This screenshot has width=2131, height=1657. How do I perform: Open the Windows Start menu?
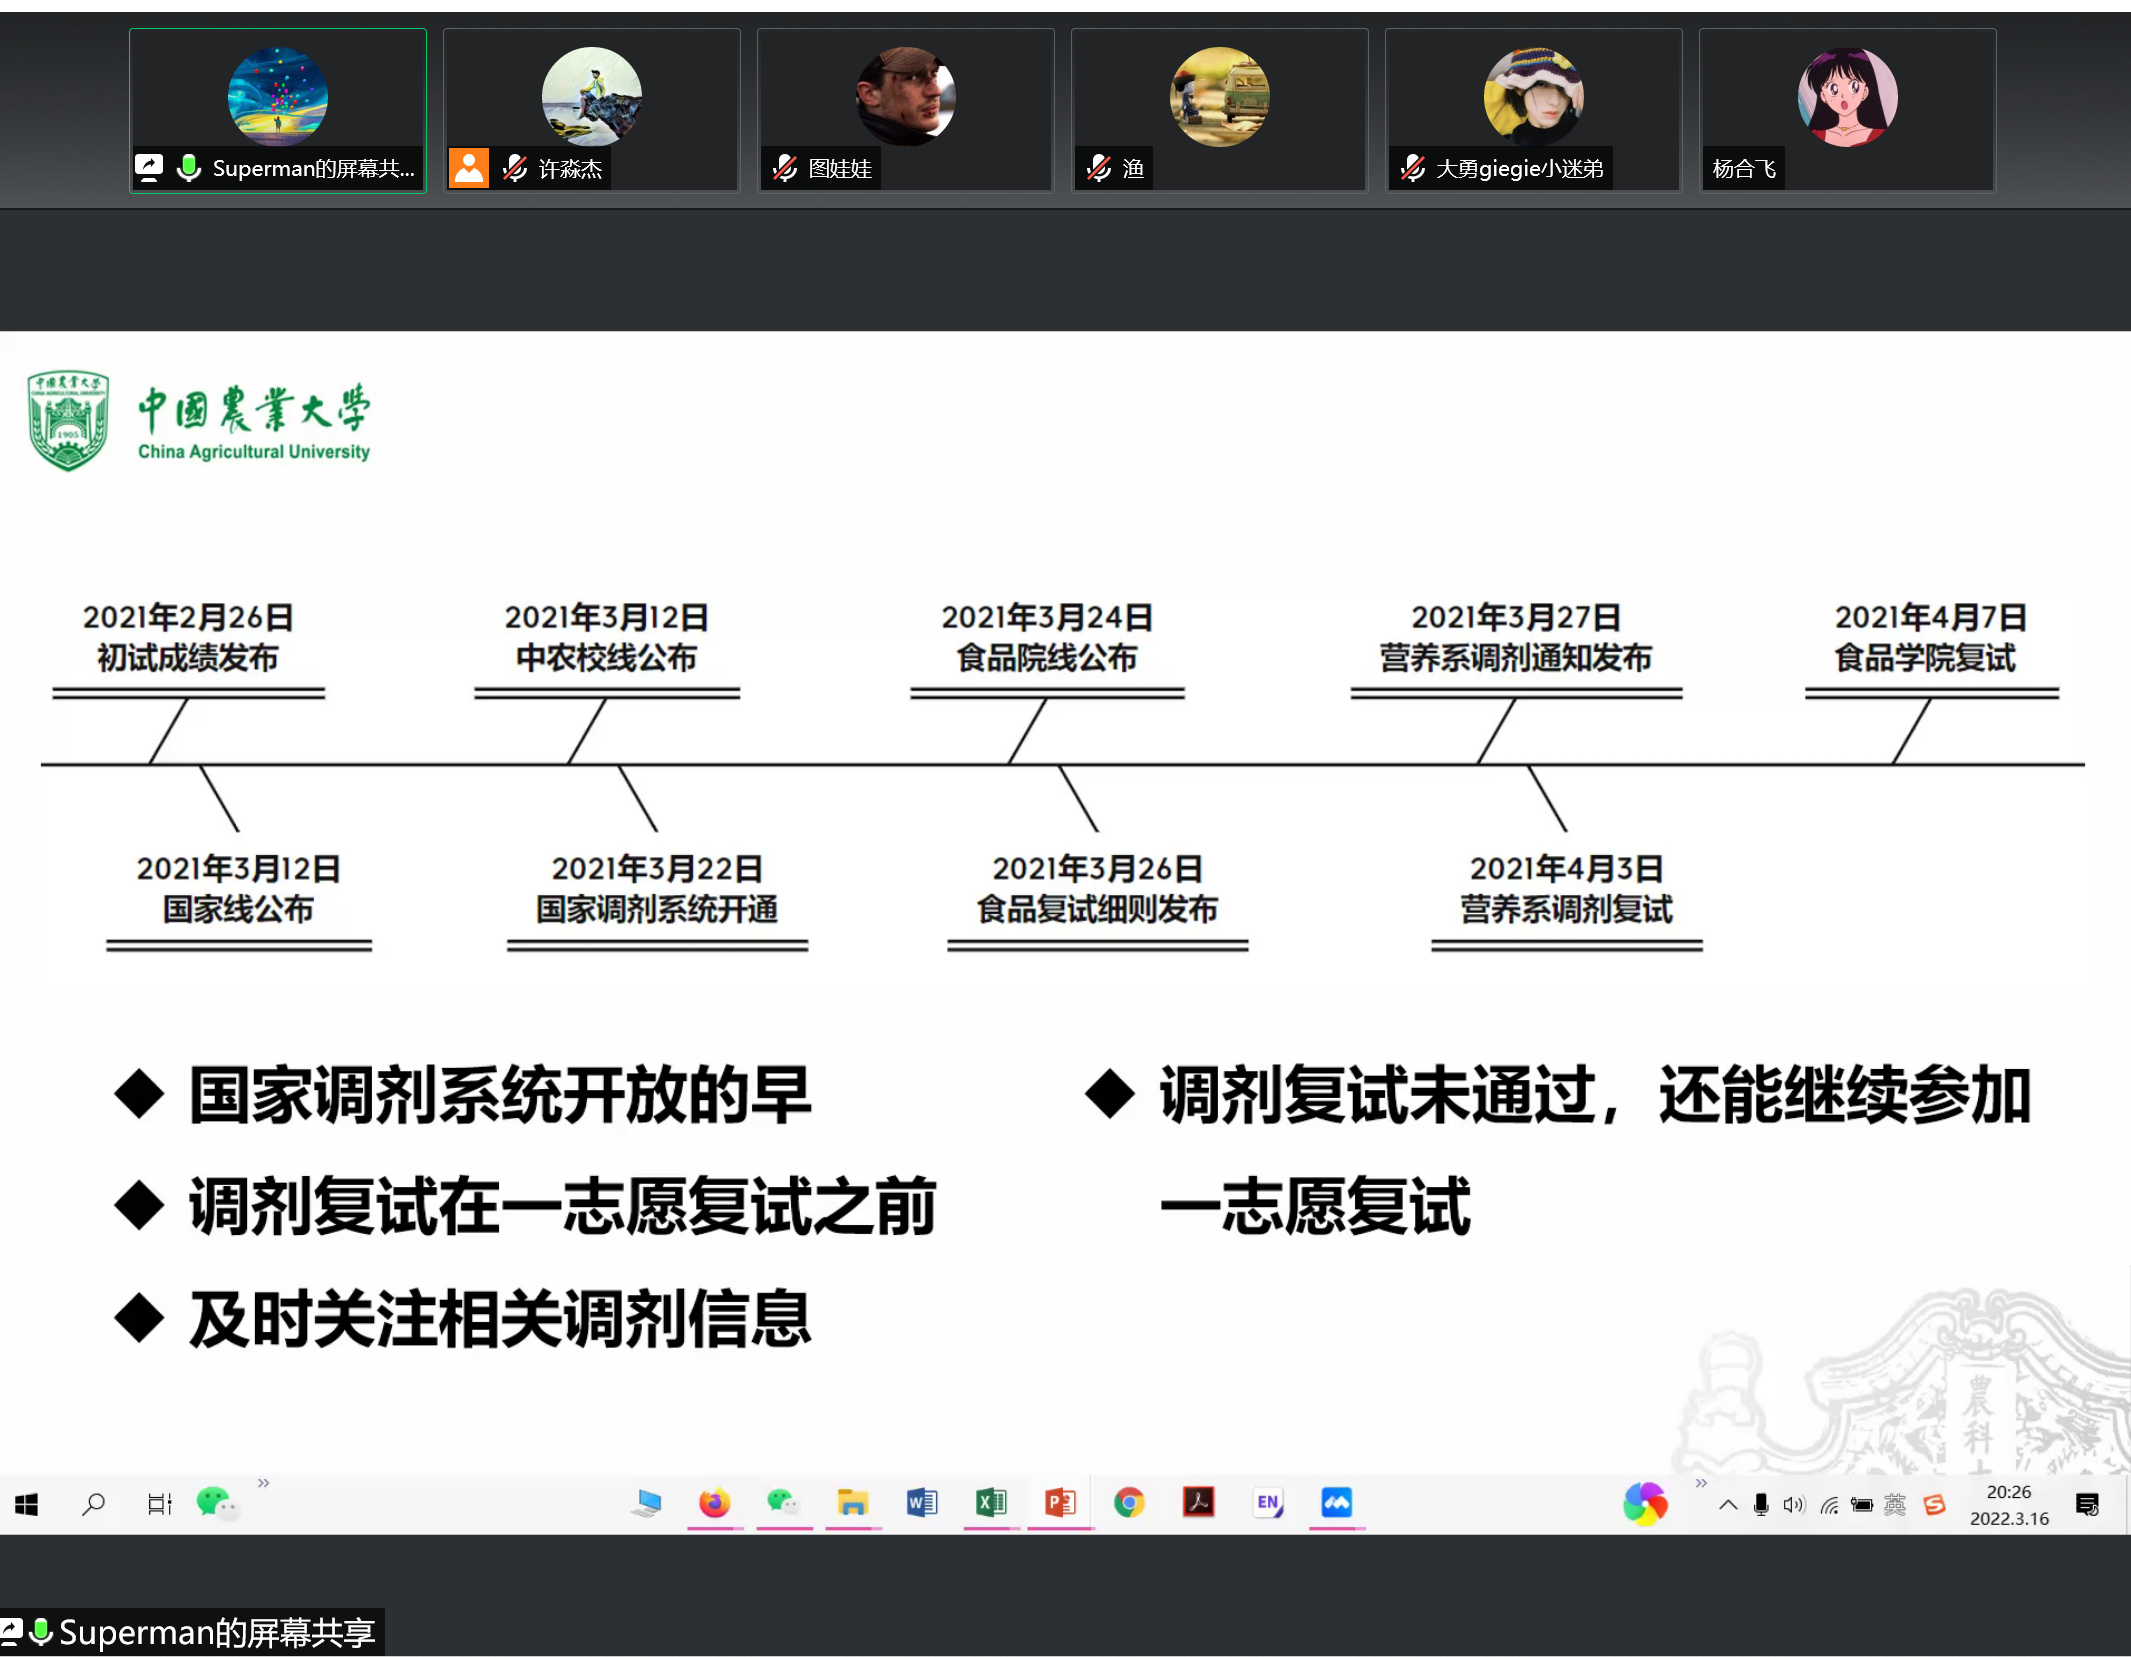pyautogui.click(x=25, y=1503)
